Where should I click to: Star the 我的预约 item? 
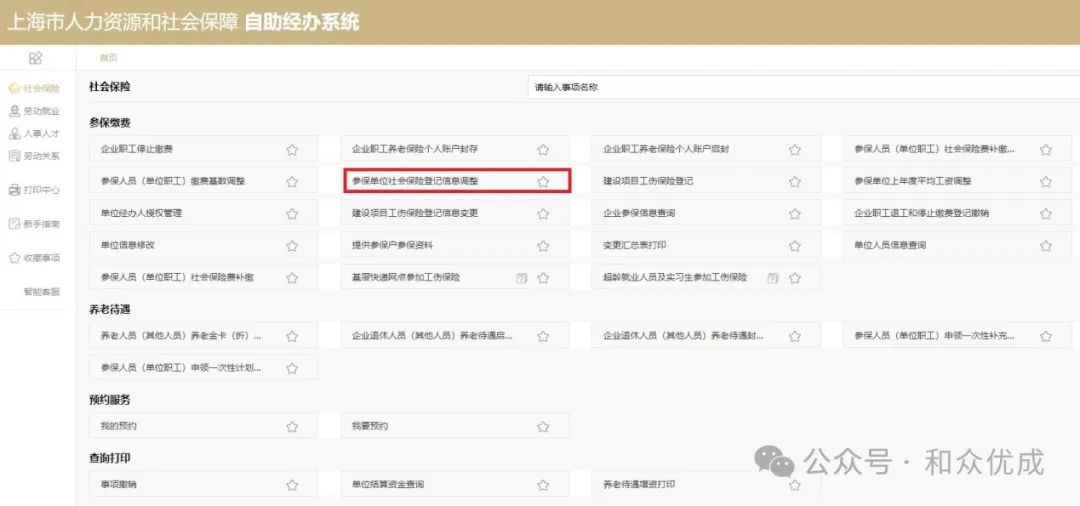(292, 427)
